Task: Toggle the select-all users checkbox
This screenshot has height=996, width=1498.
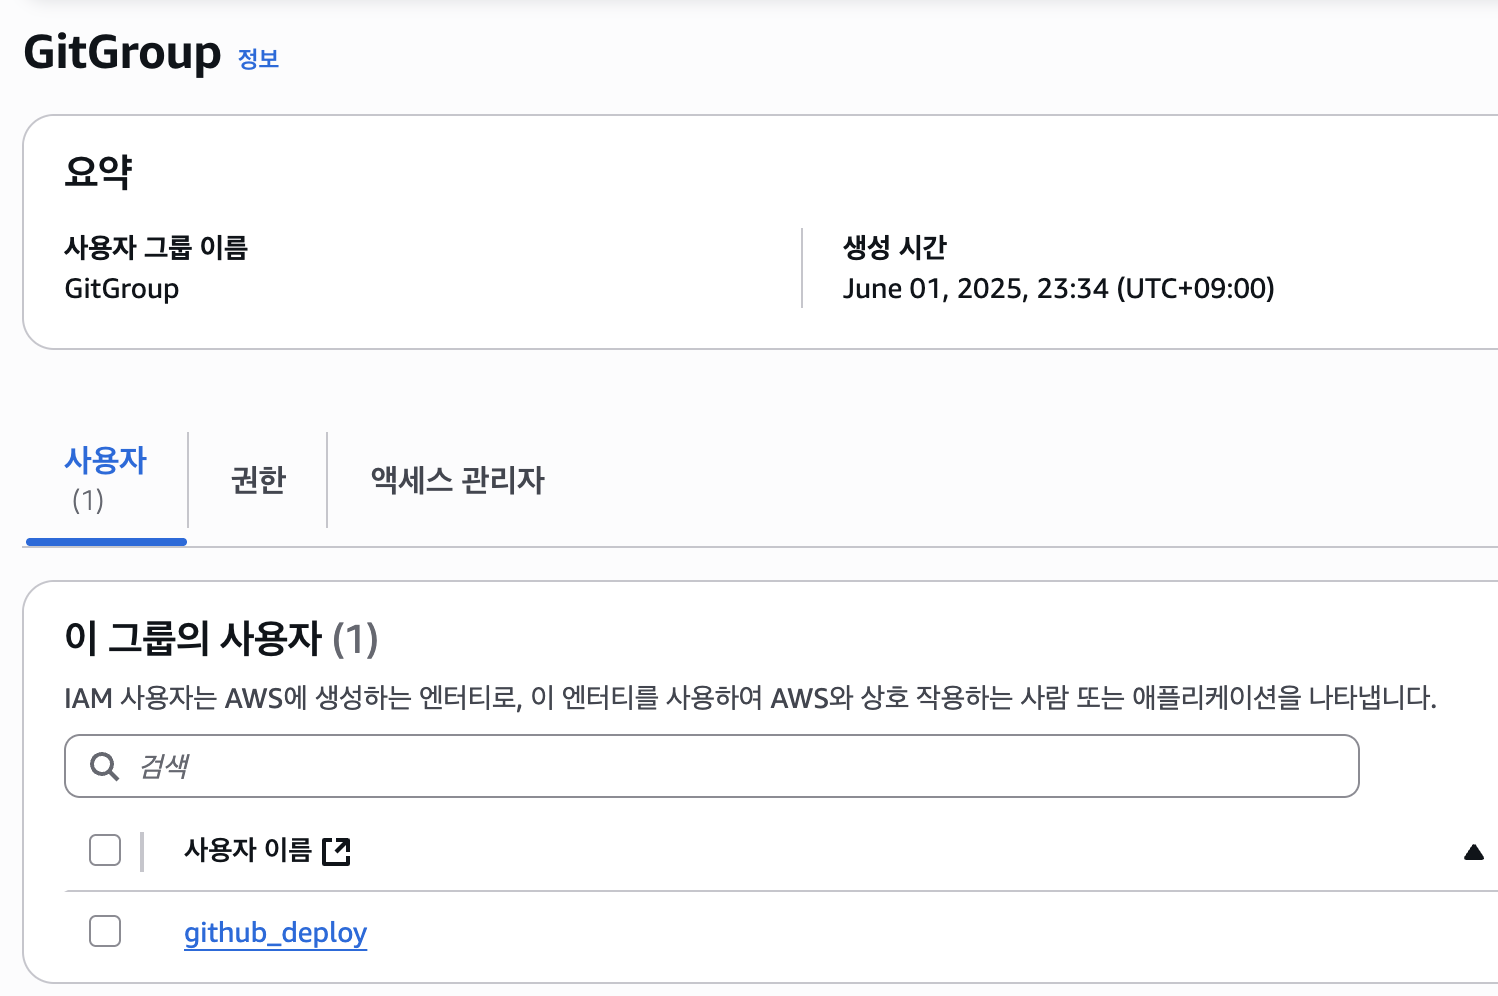Action: [x=105, y=851]
